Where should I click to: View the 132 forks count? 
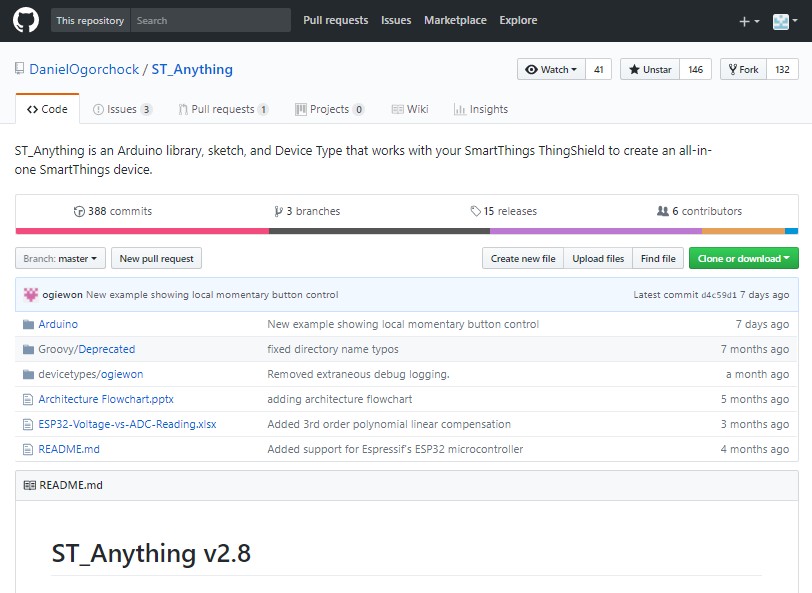[x=782, y=69]
